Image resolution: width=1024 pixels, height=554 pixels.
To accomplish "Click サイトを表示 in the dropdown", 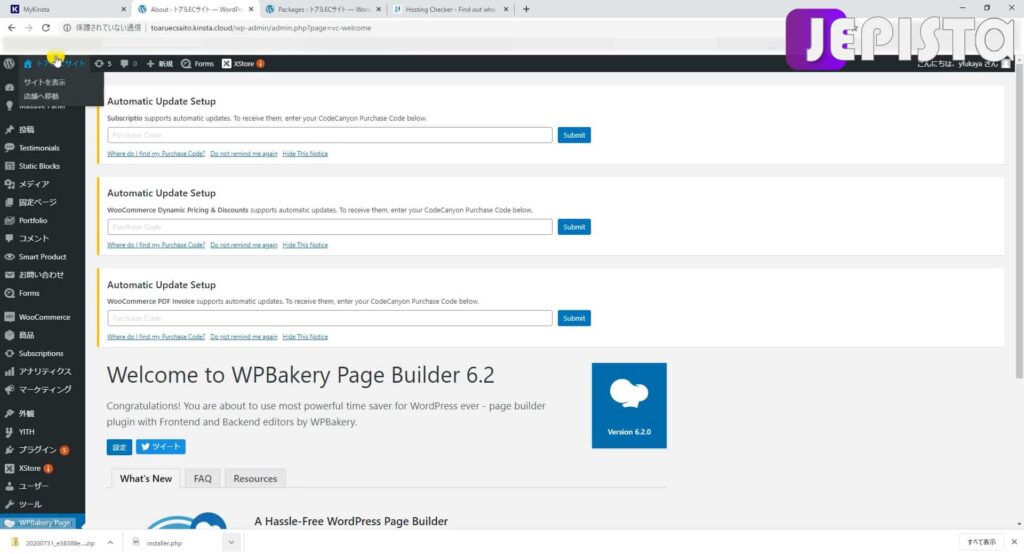I will 44,82.
